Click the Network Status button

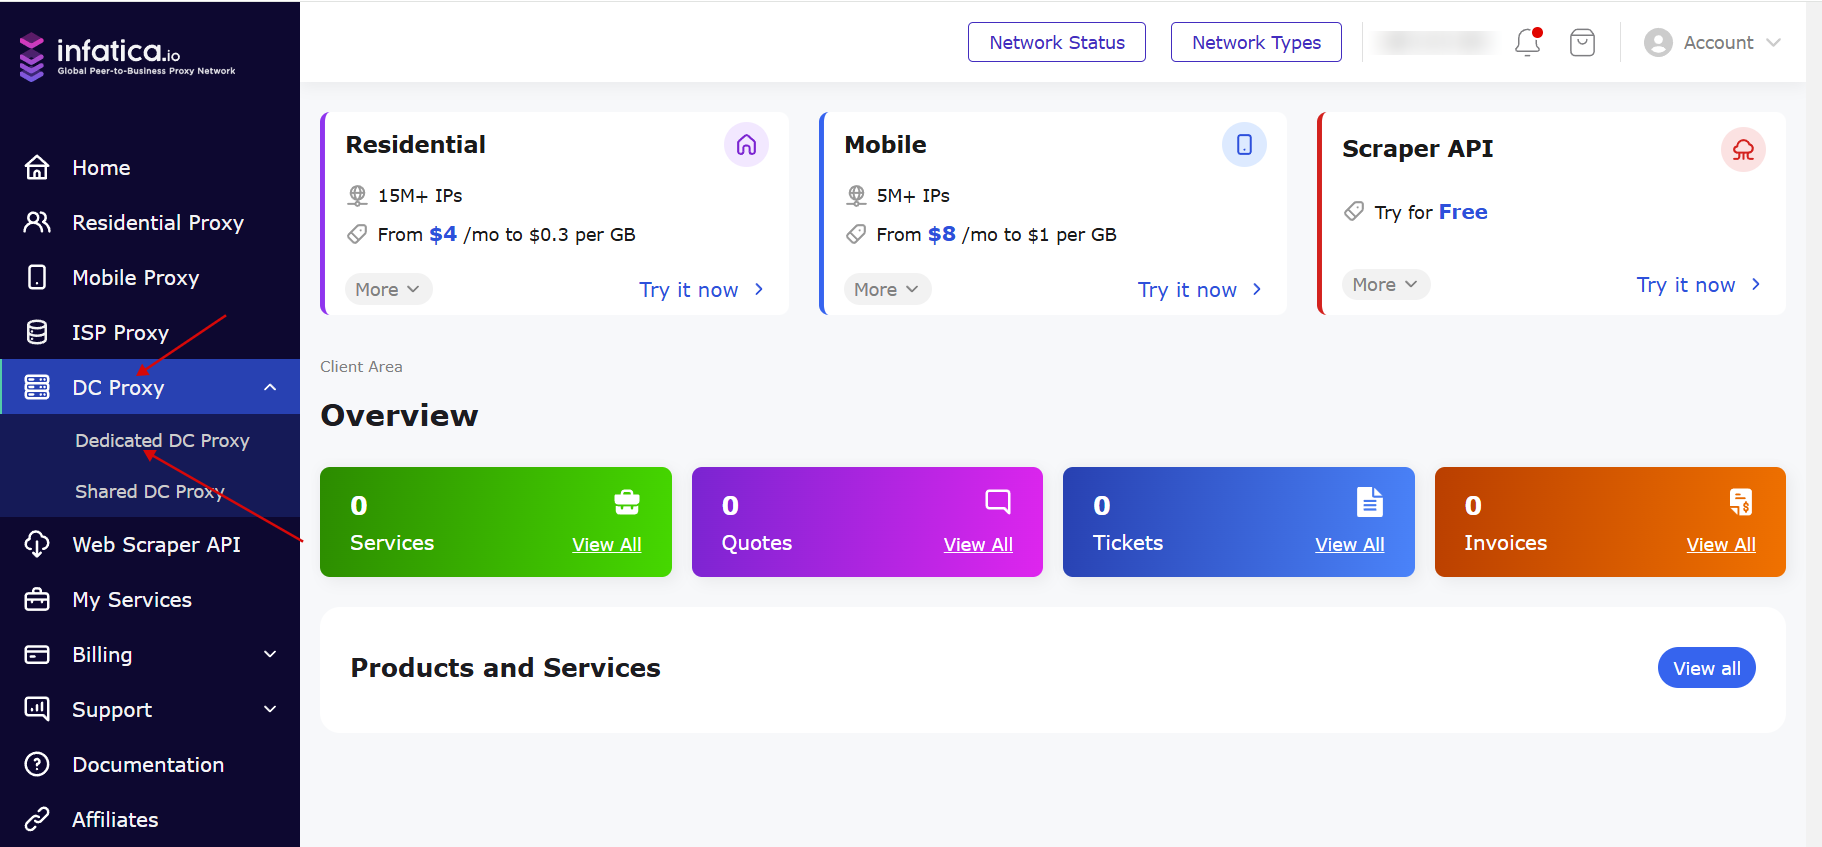(x=1057, y=42)
